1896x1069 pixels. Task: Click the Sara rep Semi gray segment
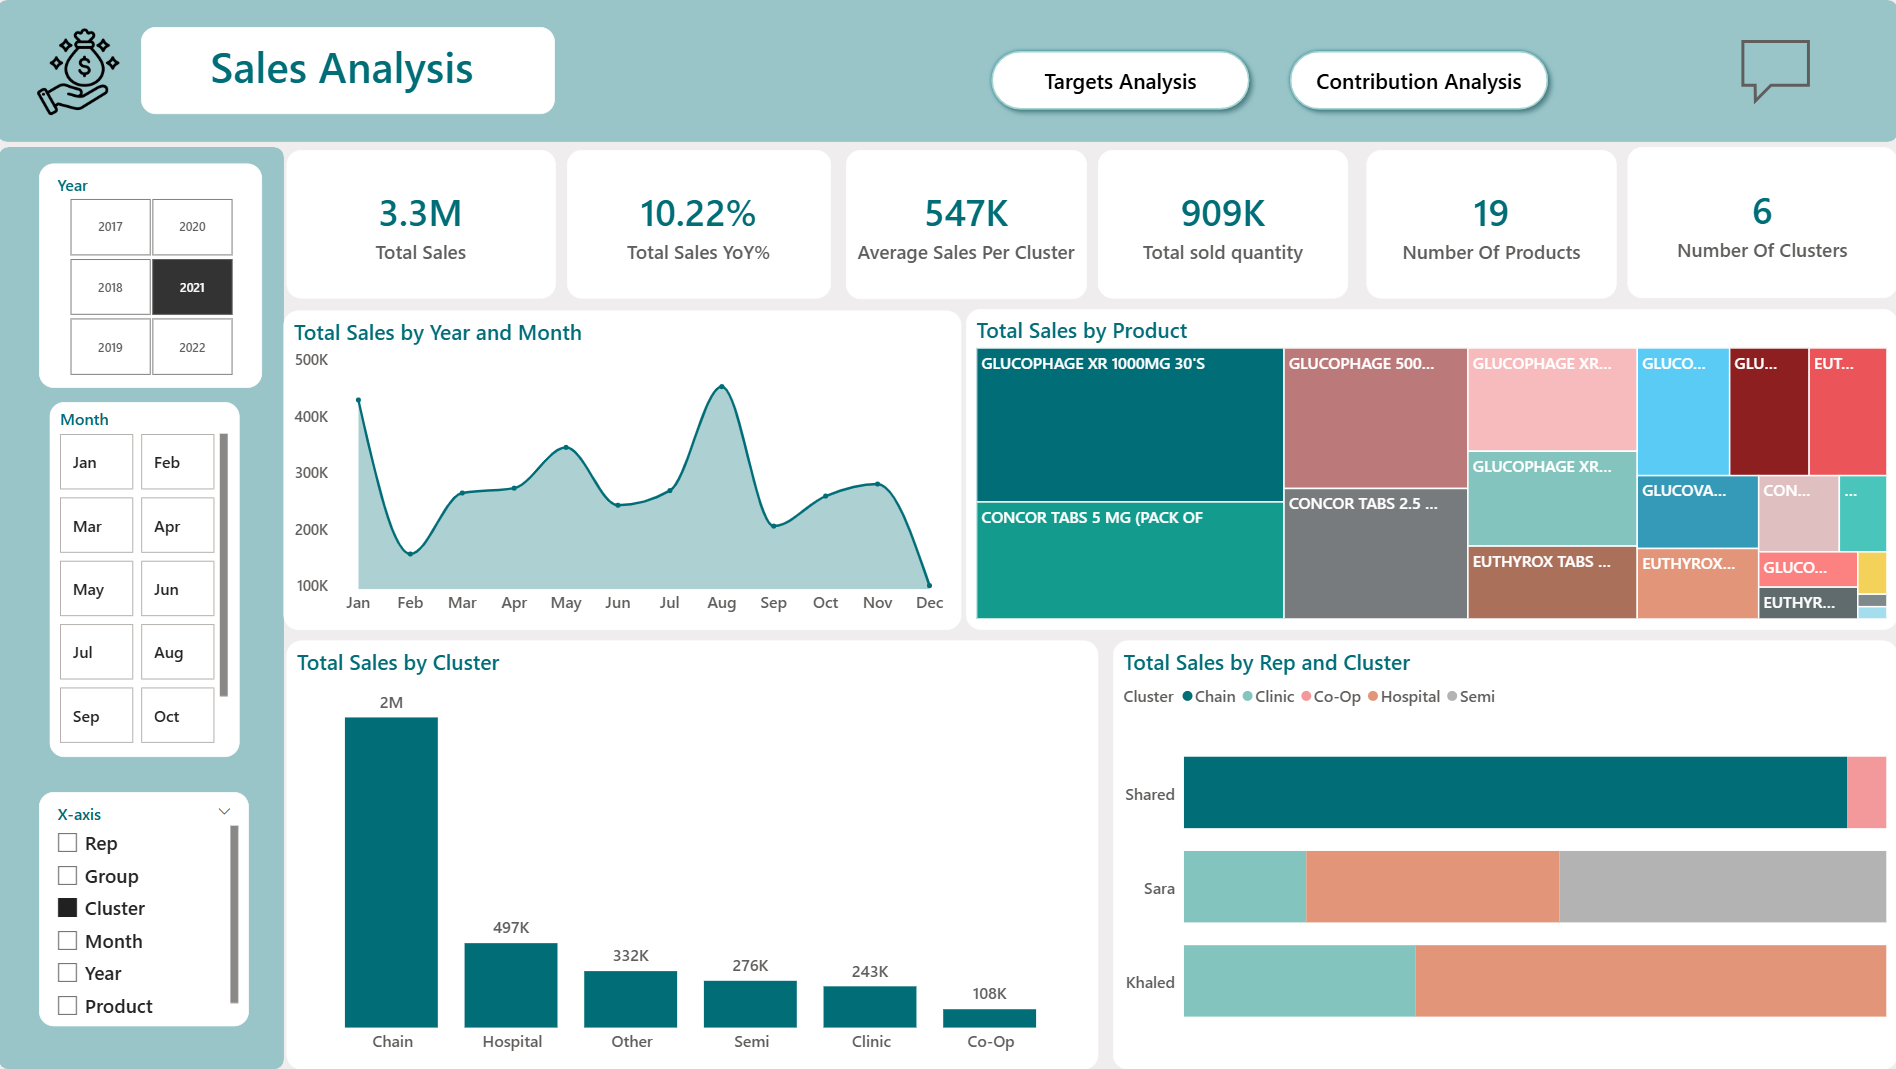click(x=1722, y=886)
